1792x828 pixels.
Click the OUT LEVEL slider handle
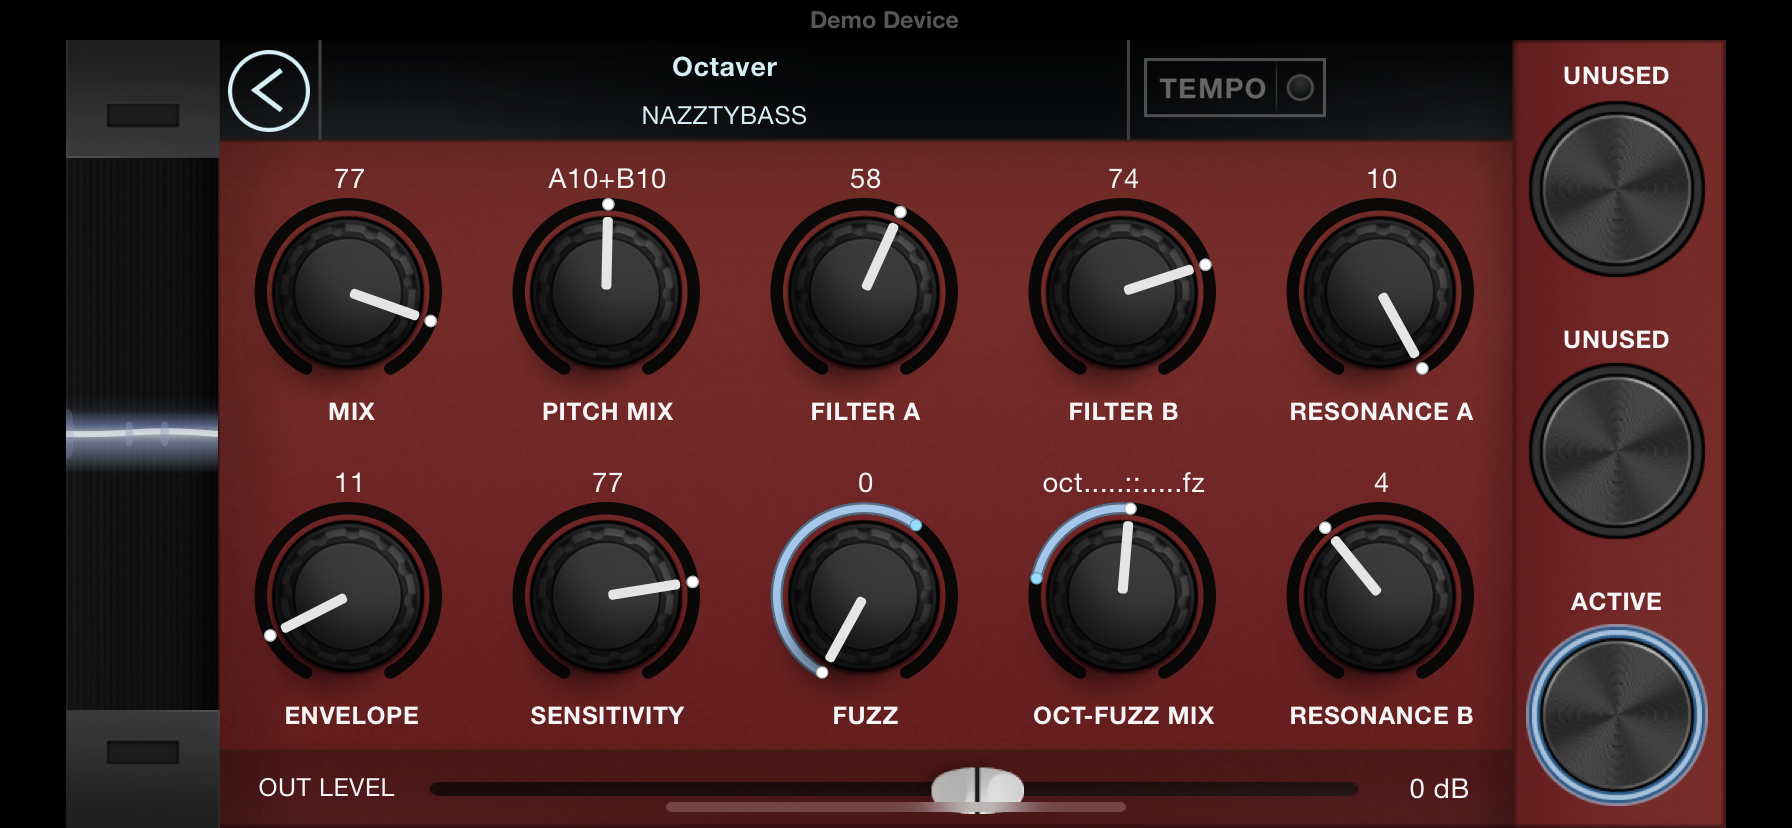point(978,789)
